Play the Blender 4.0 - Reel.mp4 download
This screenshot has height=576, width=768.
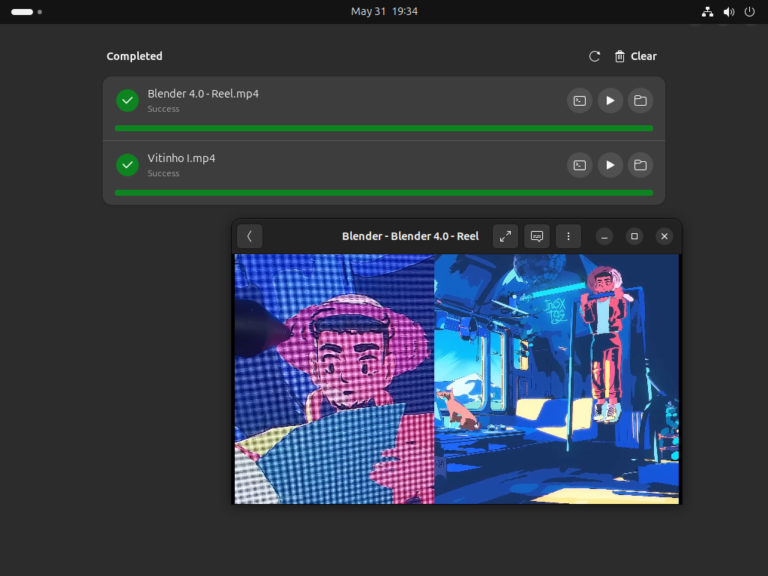pos(610,101)
